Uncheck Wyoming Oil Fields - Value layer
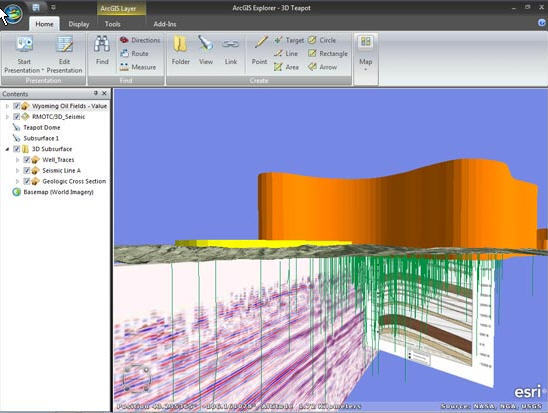 pyautogui.click(x=16, y=106)
